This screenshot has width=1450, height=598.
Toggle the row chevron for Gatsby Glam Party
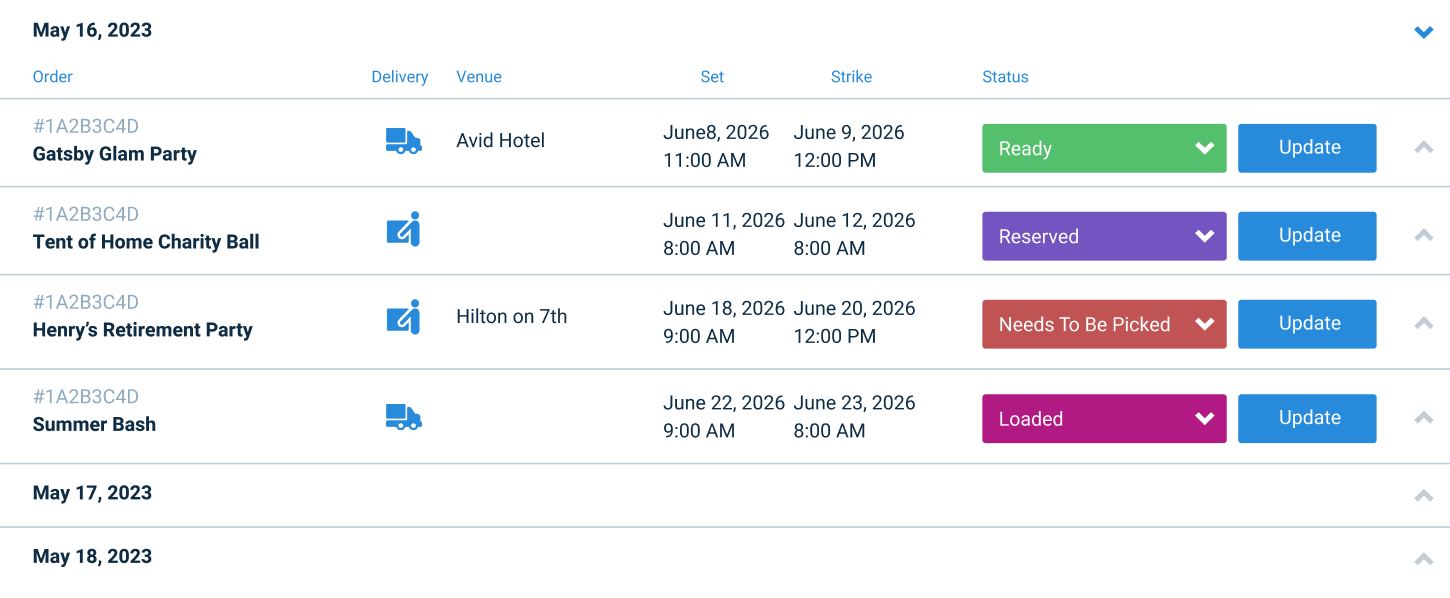pyautogui.click(x=1424, y=147)
